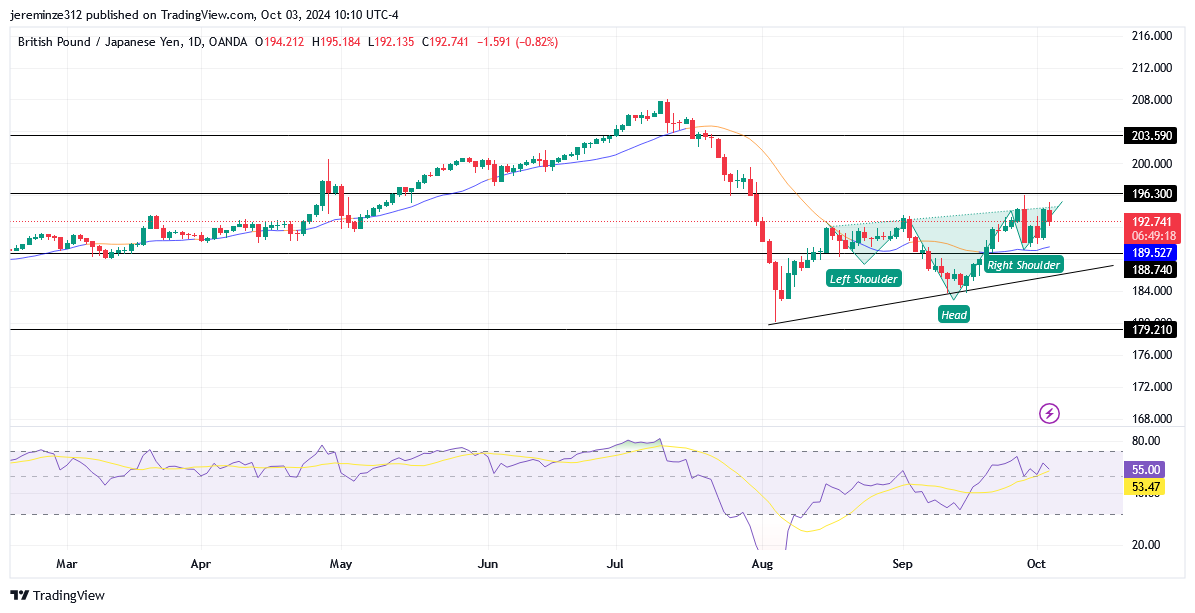1195x613 pixels.
Task: Click the 216.000 price scale label
Action: coord(1151,36)
